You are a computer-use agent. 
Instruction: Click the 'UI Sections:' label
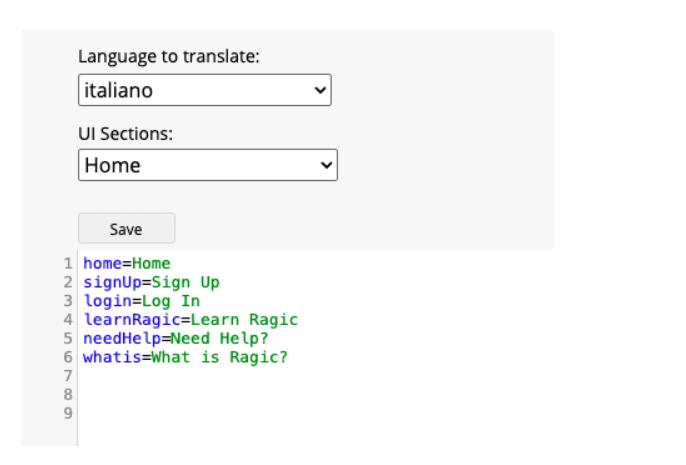point(126,134)
